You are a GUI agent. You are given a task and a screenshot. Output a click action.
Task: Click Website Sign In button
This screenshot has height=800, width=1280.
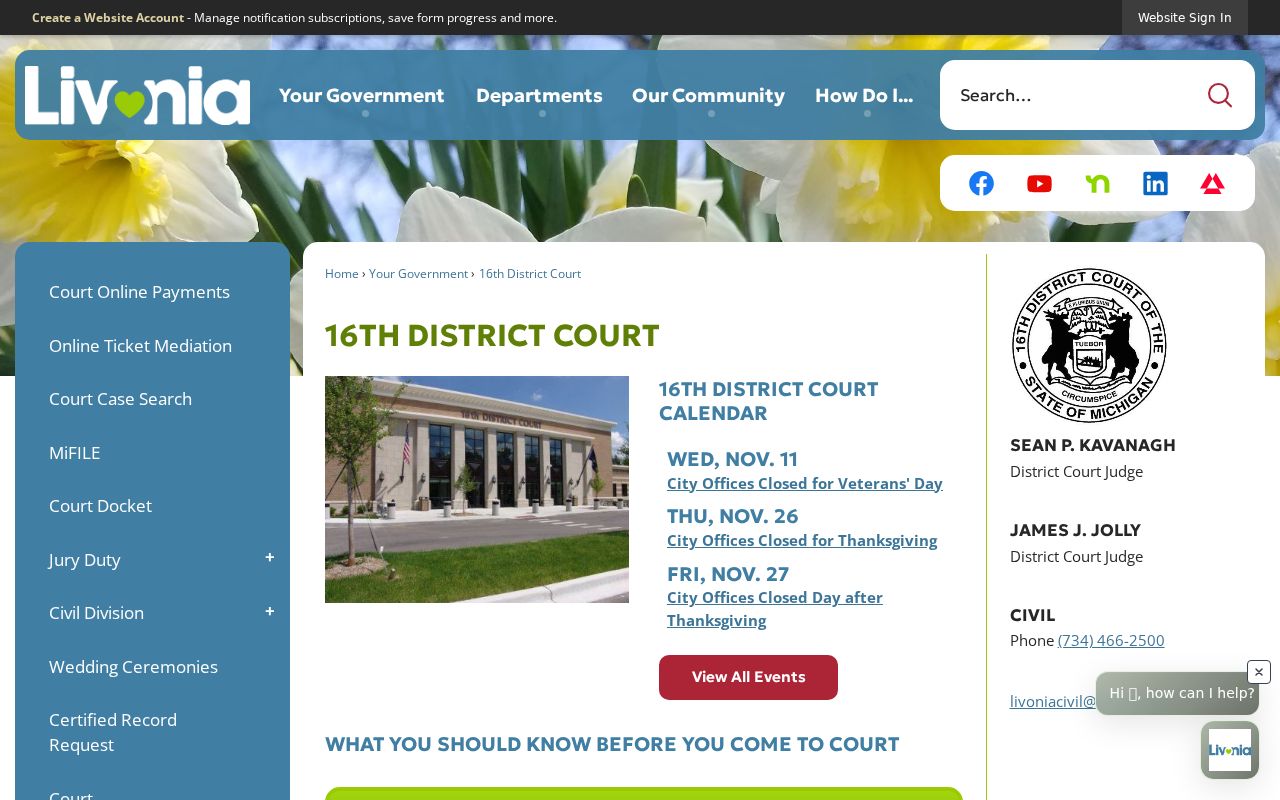coord(1185,17)
